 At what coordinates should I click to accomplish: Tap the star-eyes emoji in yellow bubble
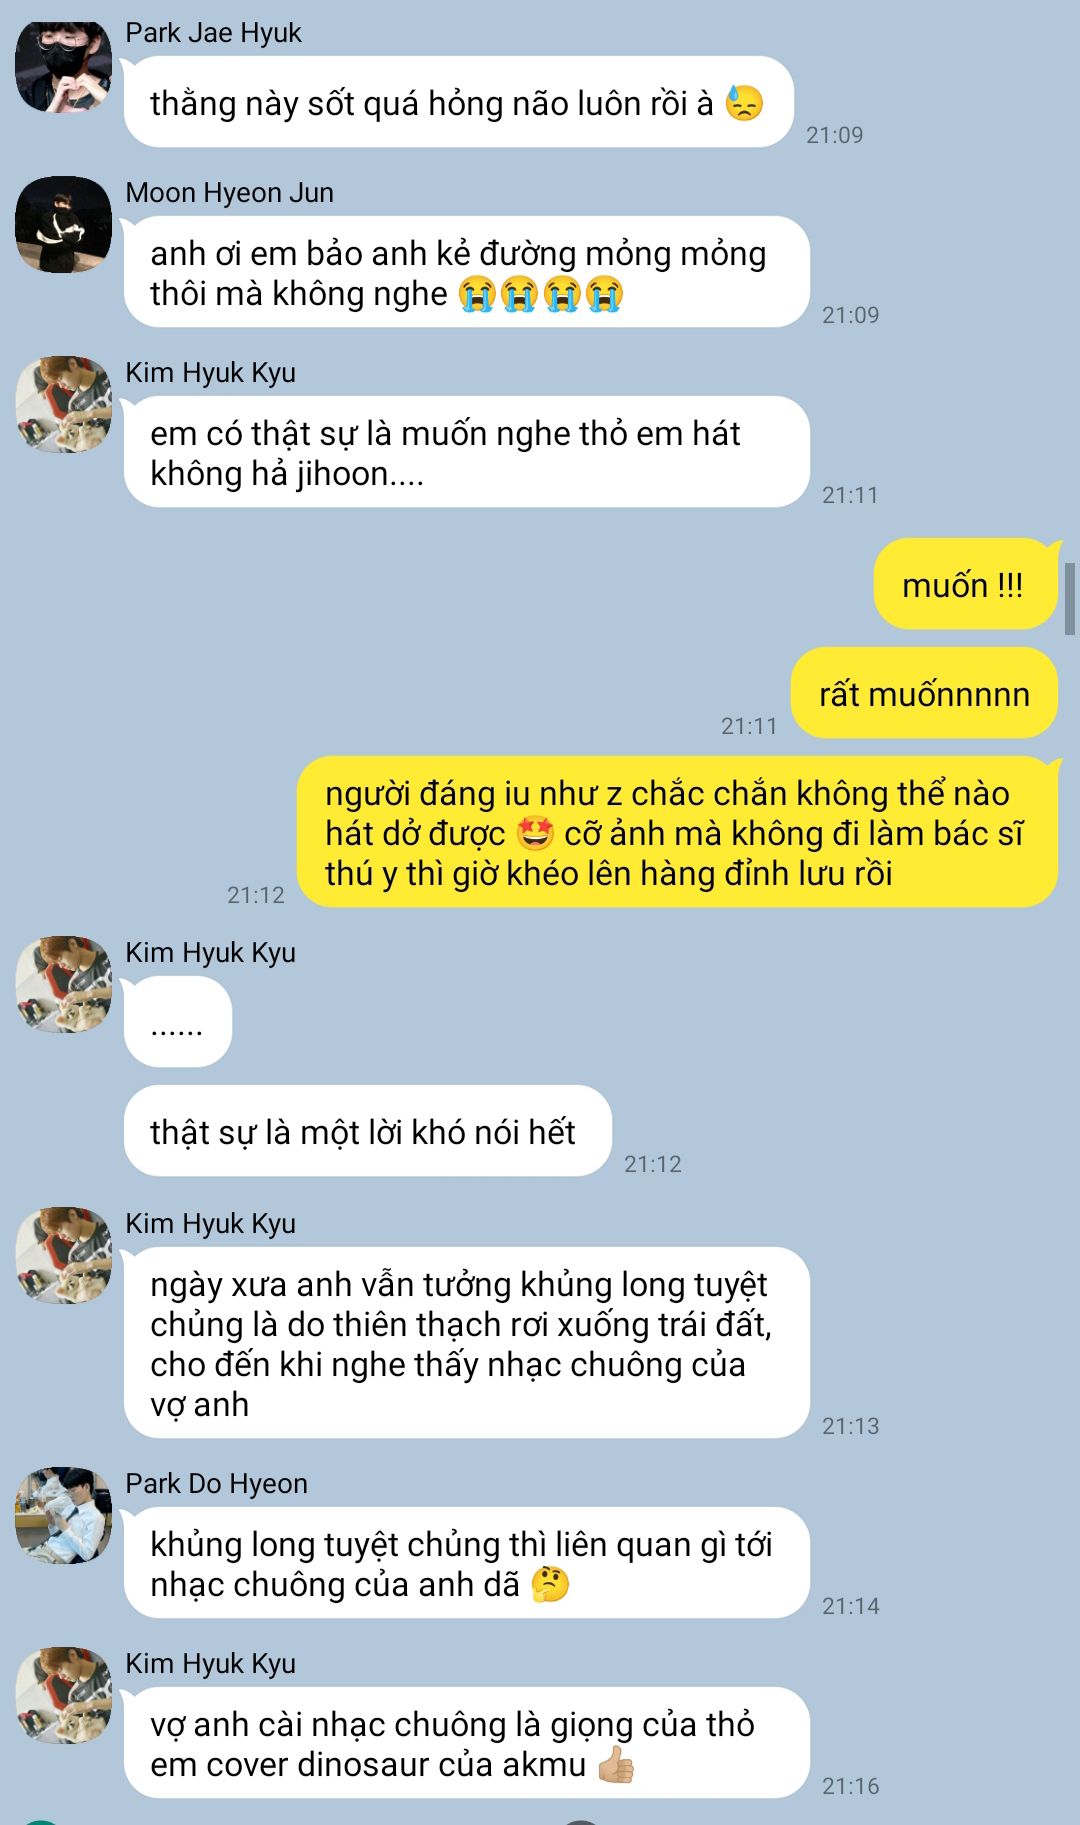tap(535, 833)
